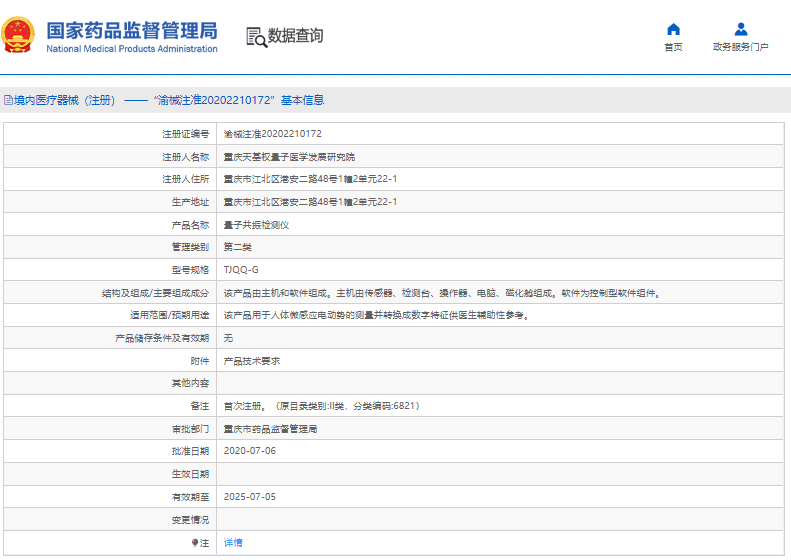This screenshot has height=560, width=791.
Task: Open 政务服务门户 user portal icon
Action: [741, 29]
